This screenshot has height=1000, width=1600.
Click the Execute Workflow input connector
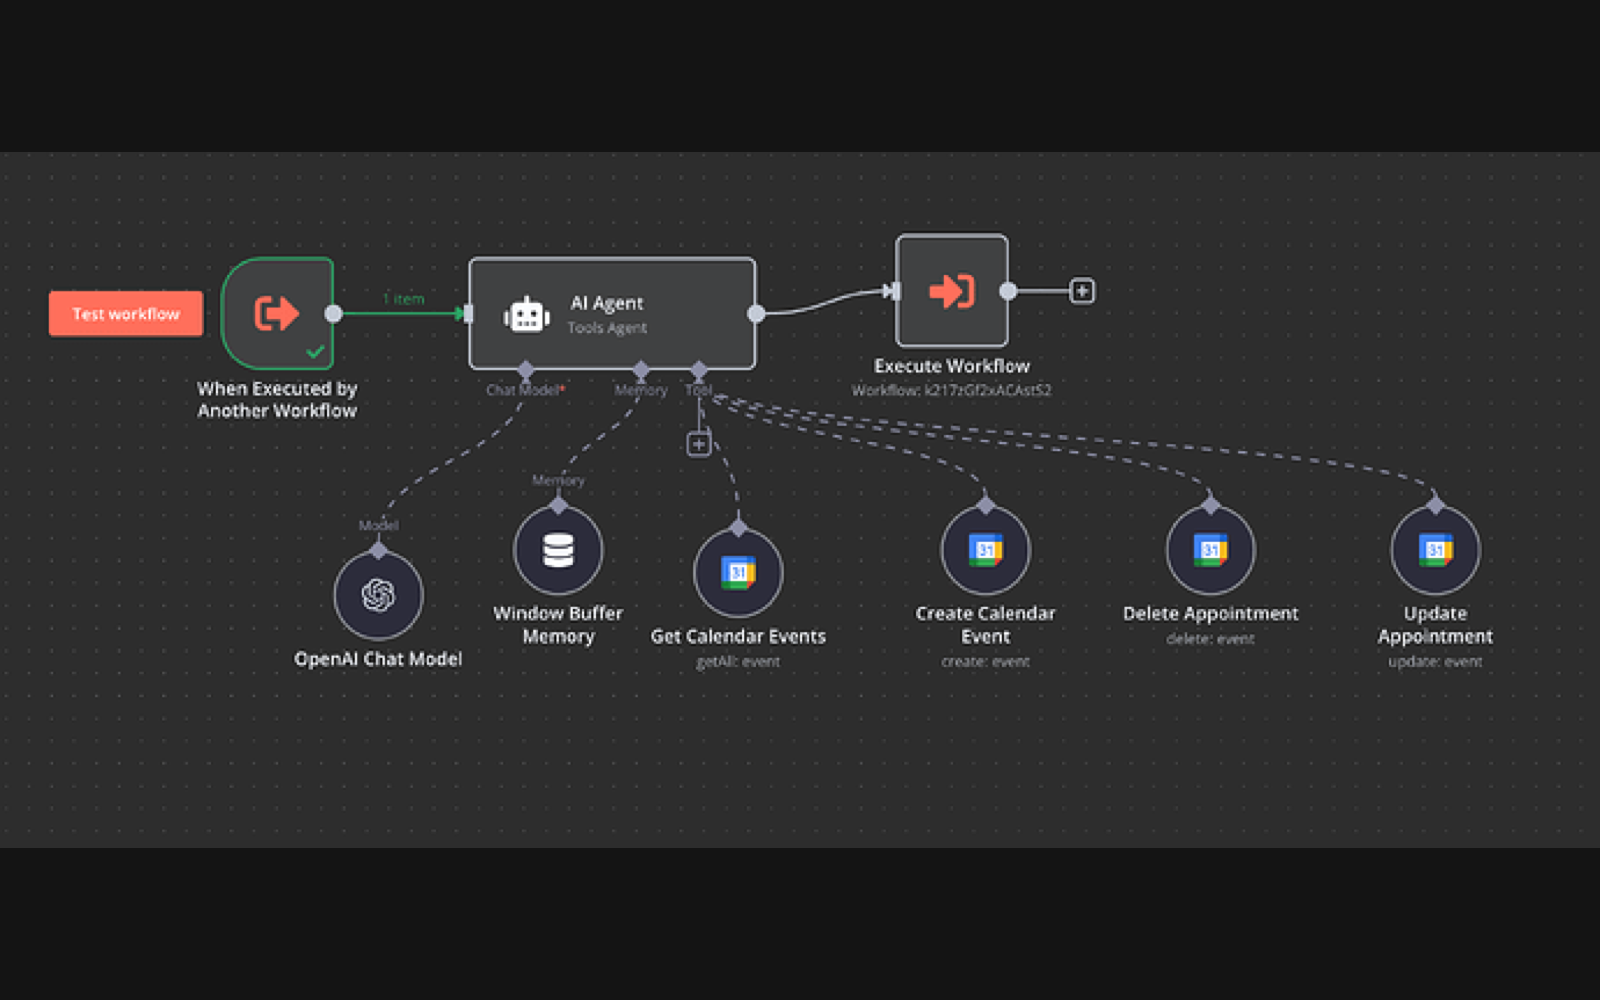(895, 291)
